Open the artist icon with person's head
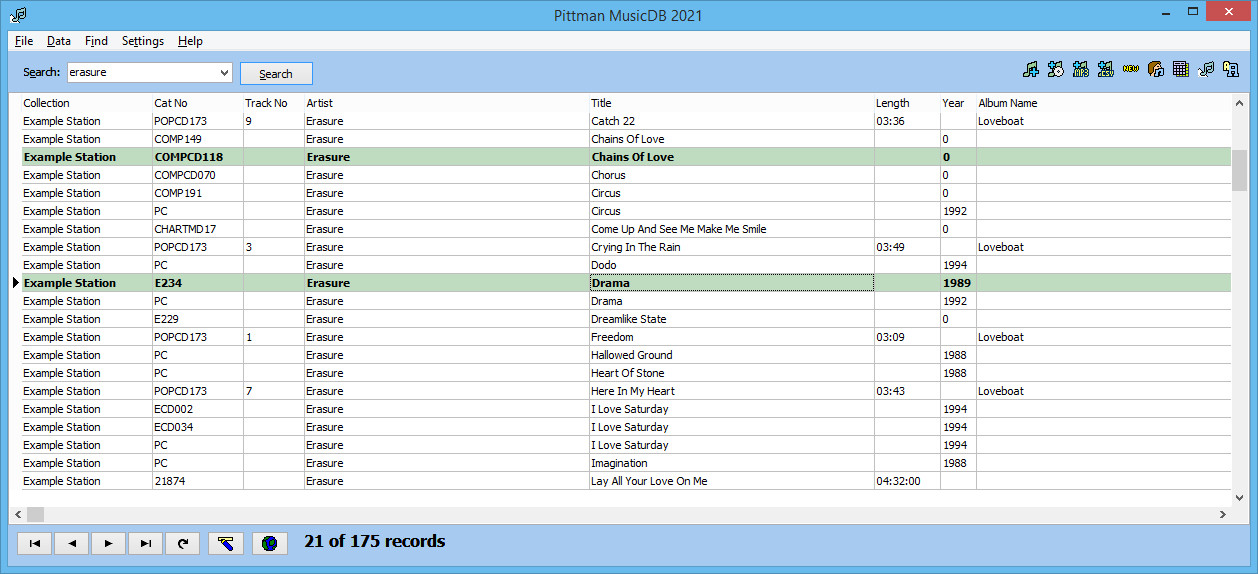 (1156, 69)
